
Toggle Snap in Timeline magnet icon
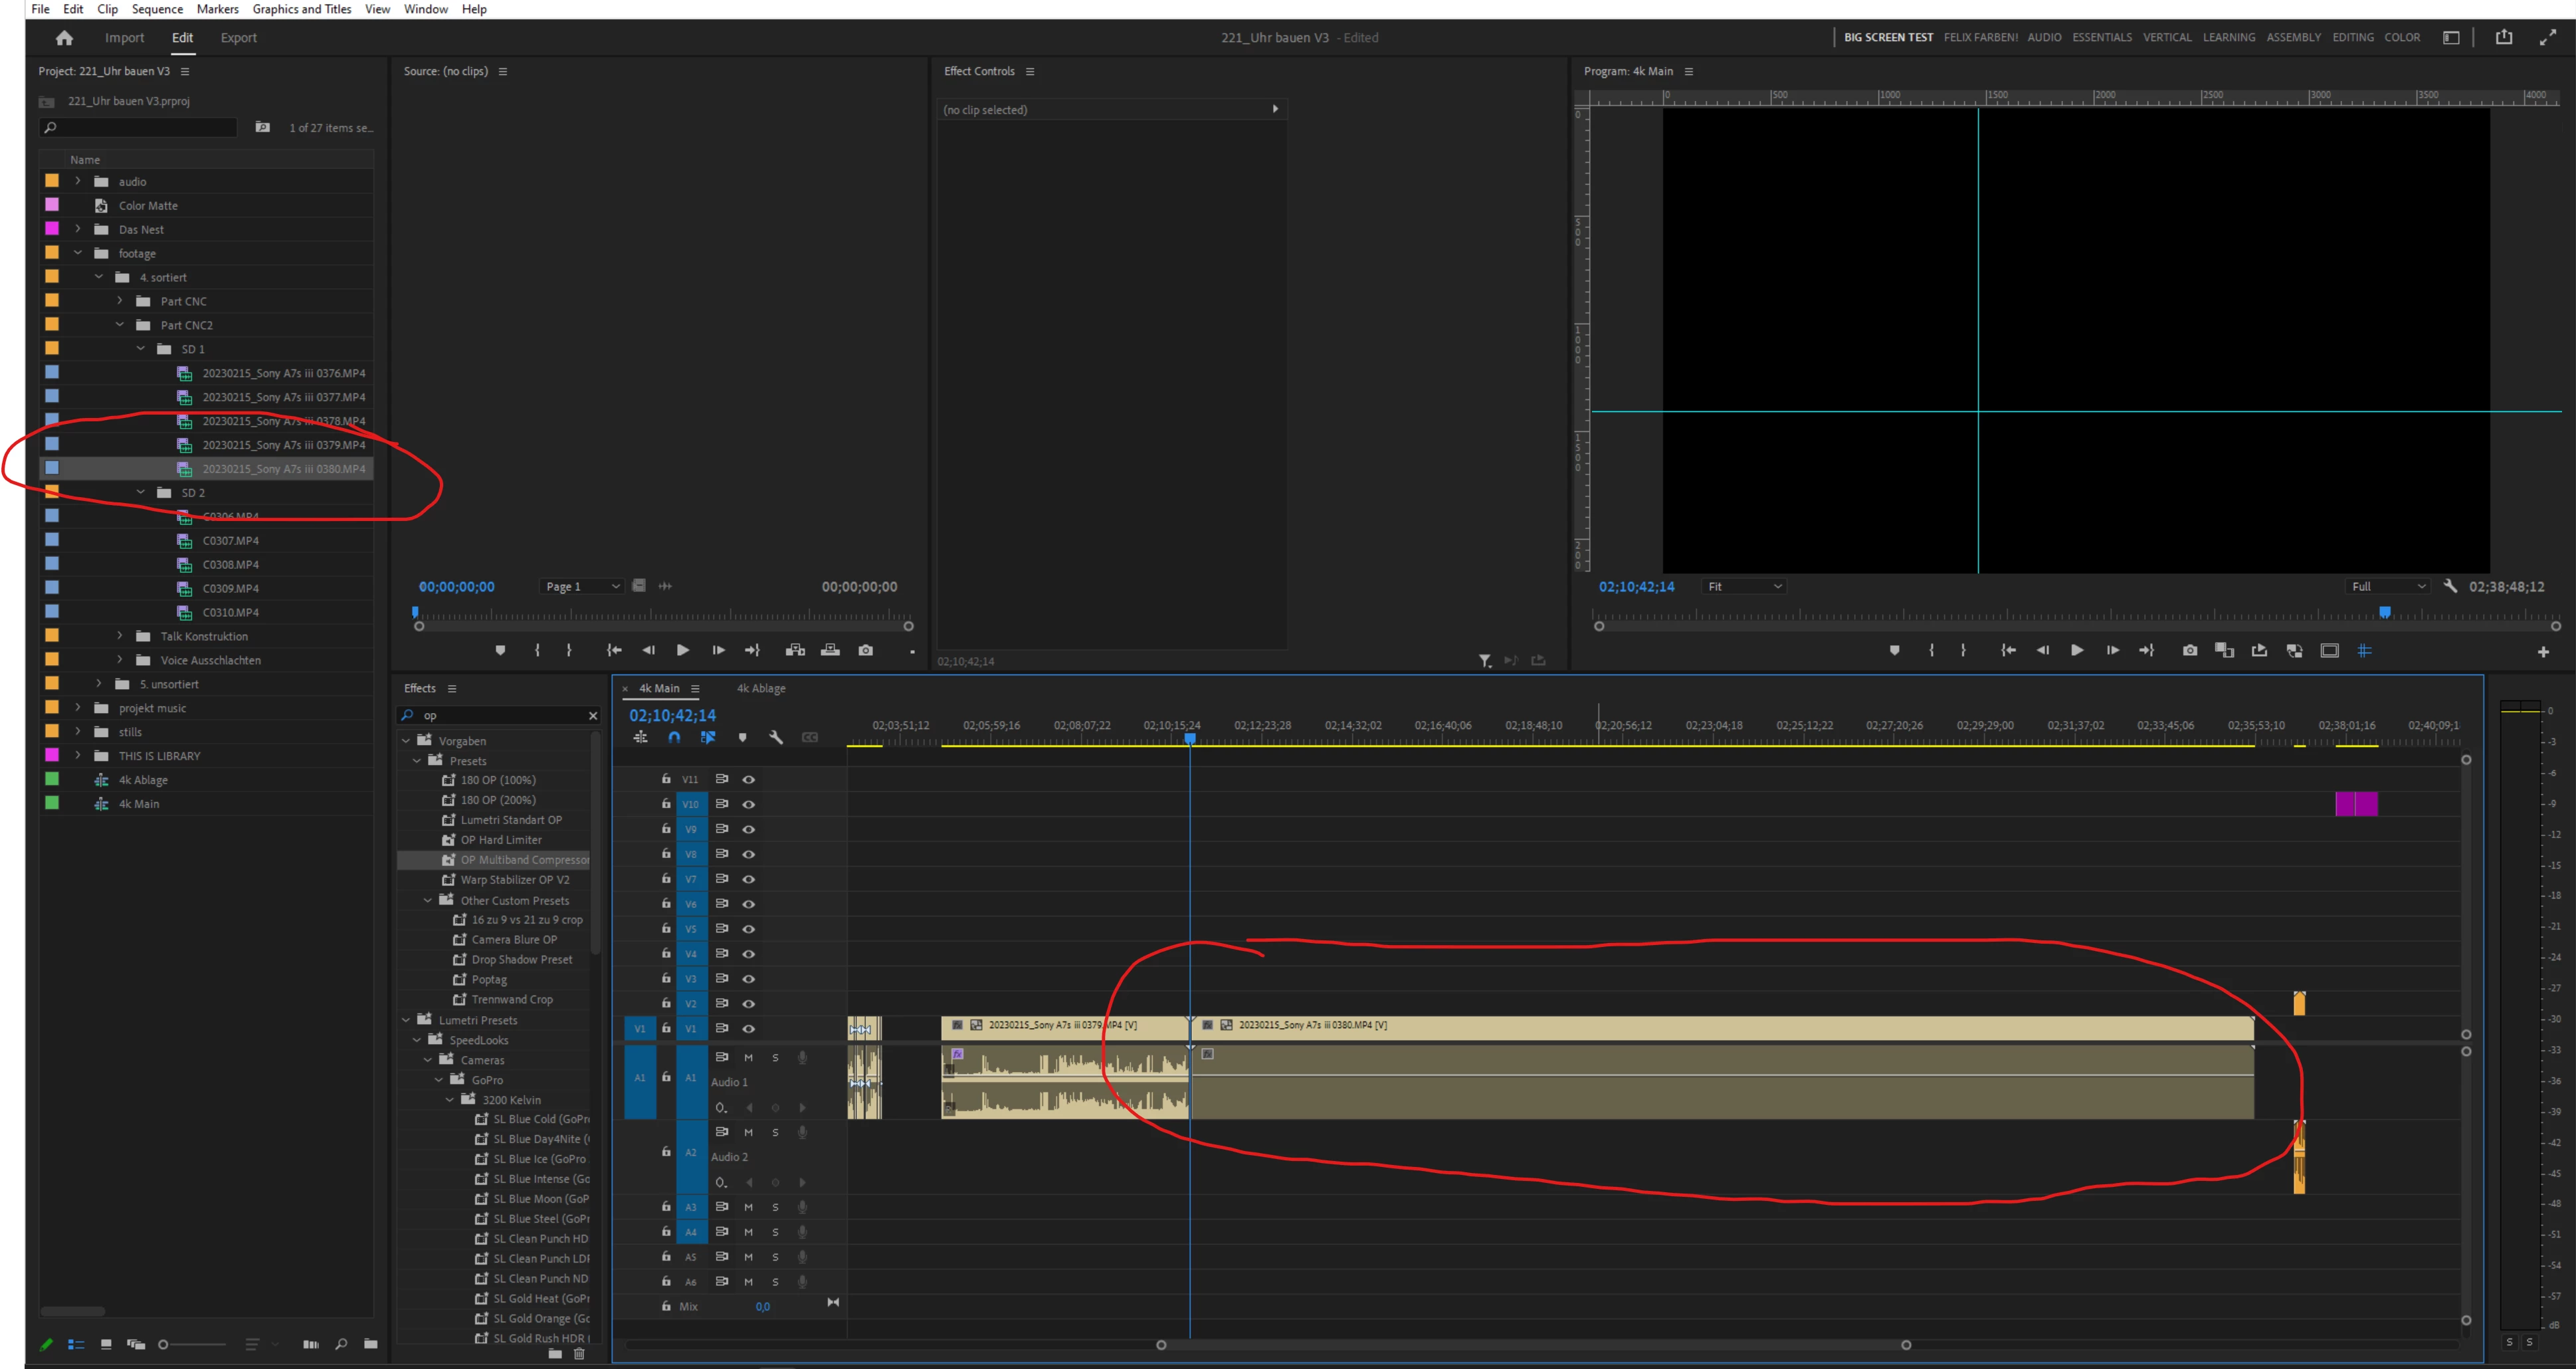click(x=674, y=737)
